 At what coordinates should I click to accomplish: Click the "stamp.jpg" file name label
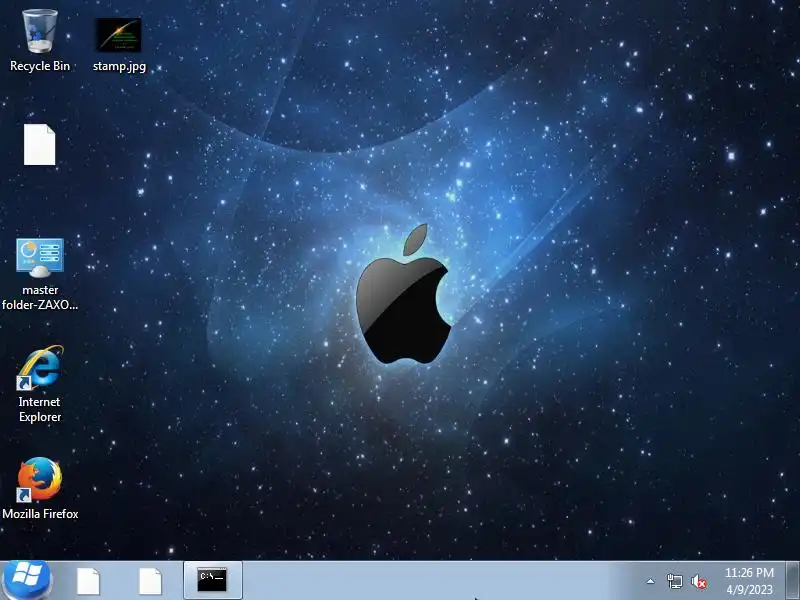tap(119, 66)
